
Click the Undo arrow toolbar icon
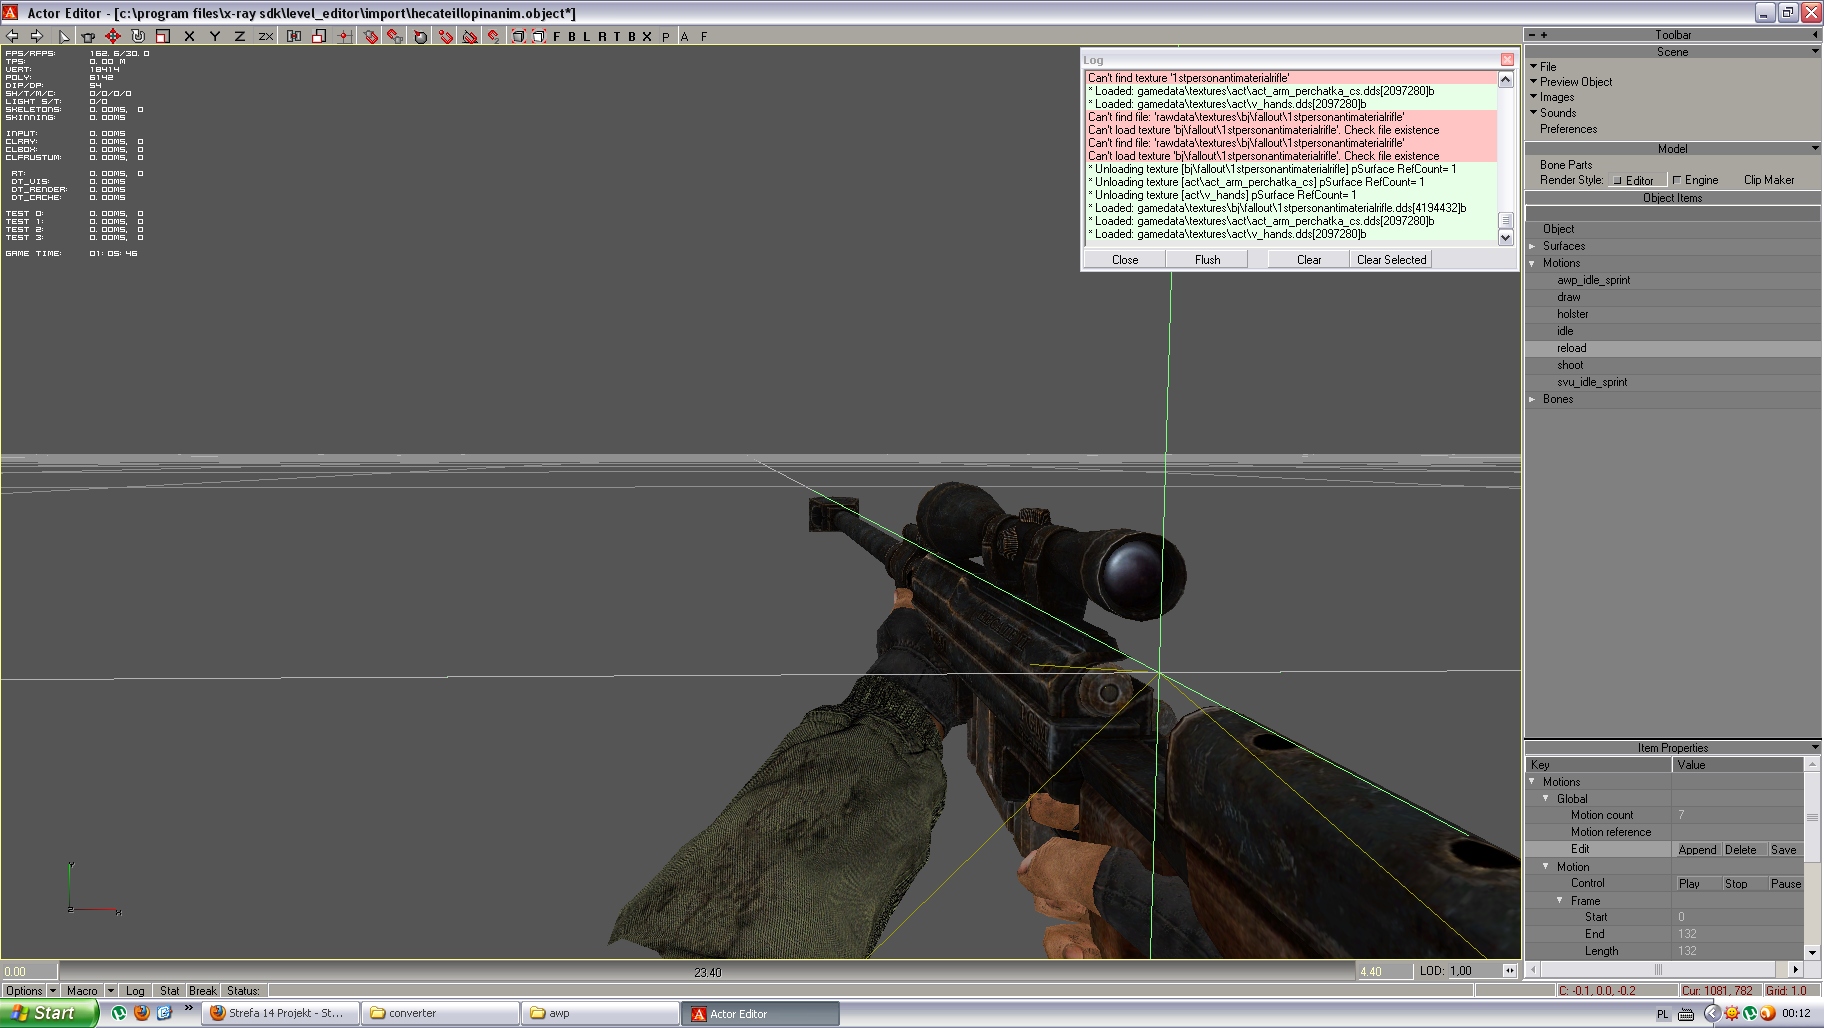click(x=12, y=36)
